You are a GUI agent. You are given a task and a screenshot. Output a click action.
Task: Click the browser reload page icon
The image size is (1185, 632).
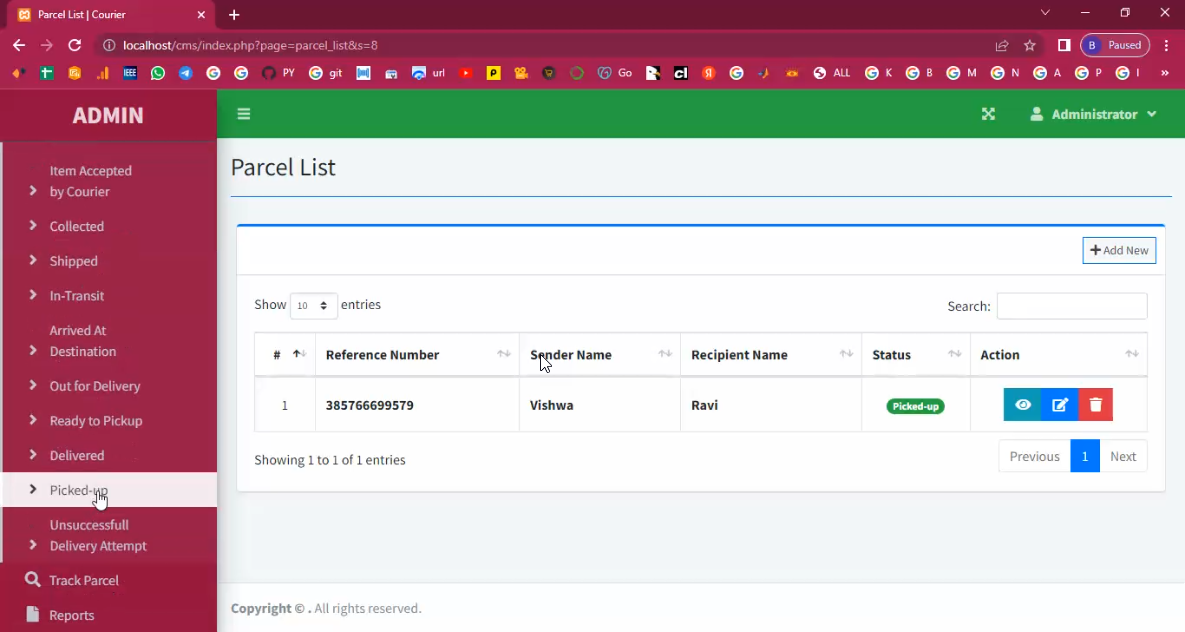click(x=74, y=45)
